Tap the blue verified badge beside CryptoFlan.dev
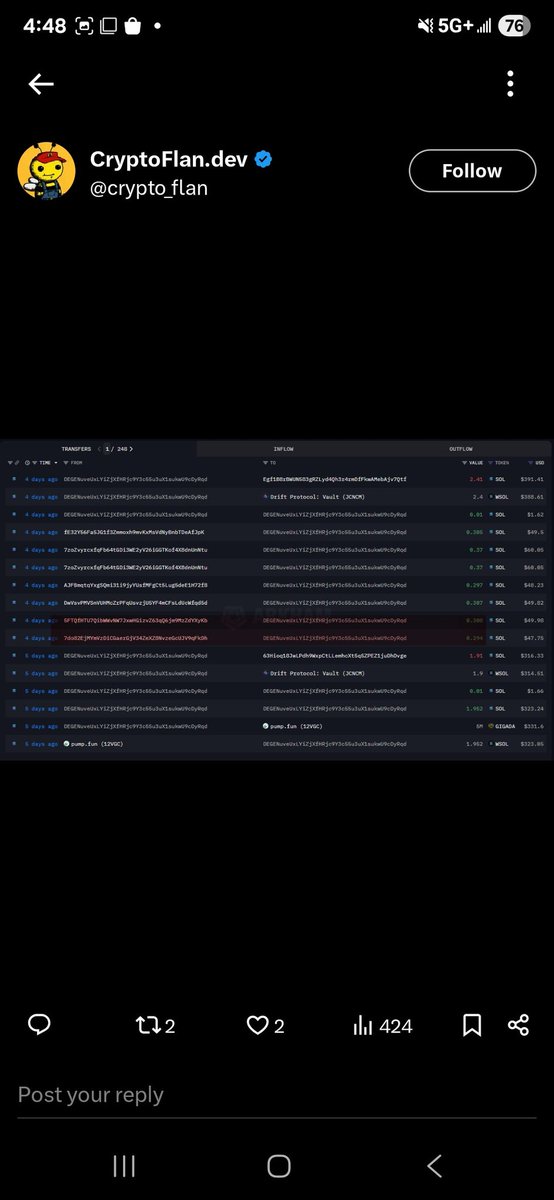 [264, 160]
